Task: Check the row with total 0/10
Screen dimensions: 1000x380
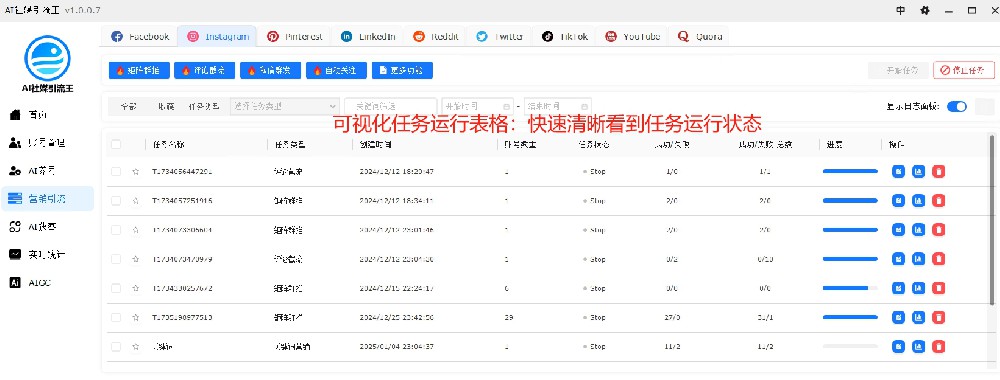Action: [x=116, y=259]
